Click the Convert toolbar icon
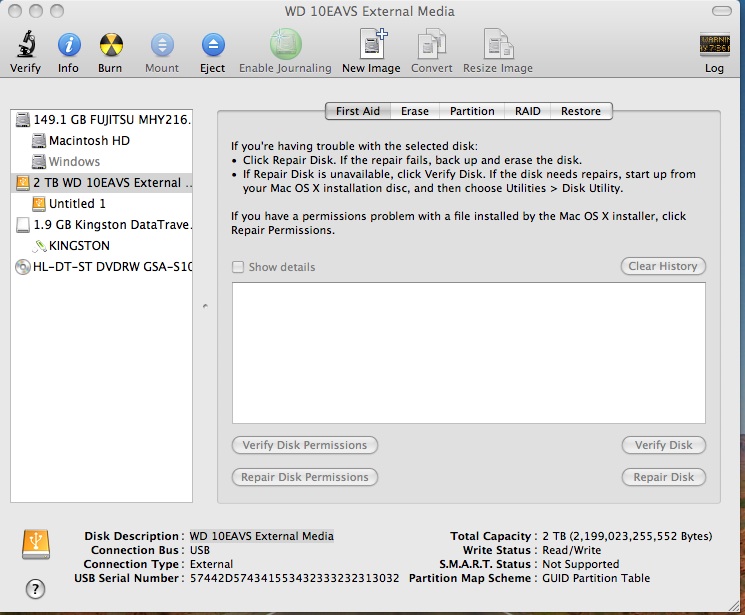Image resolution: width=745 pixels, height=615 pixels. pyautogui.click(x=431, y=44)
